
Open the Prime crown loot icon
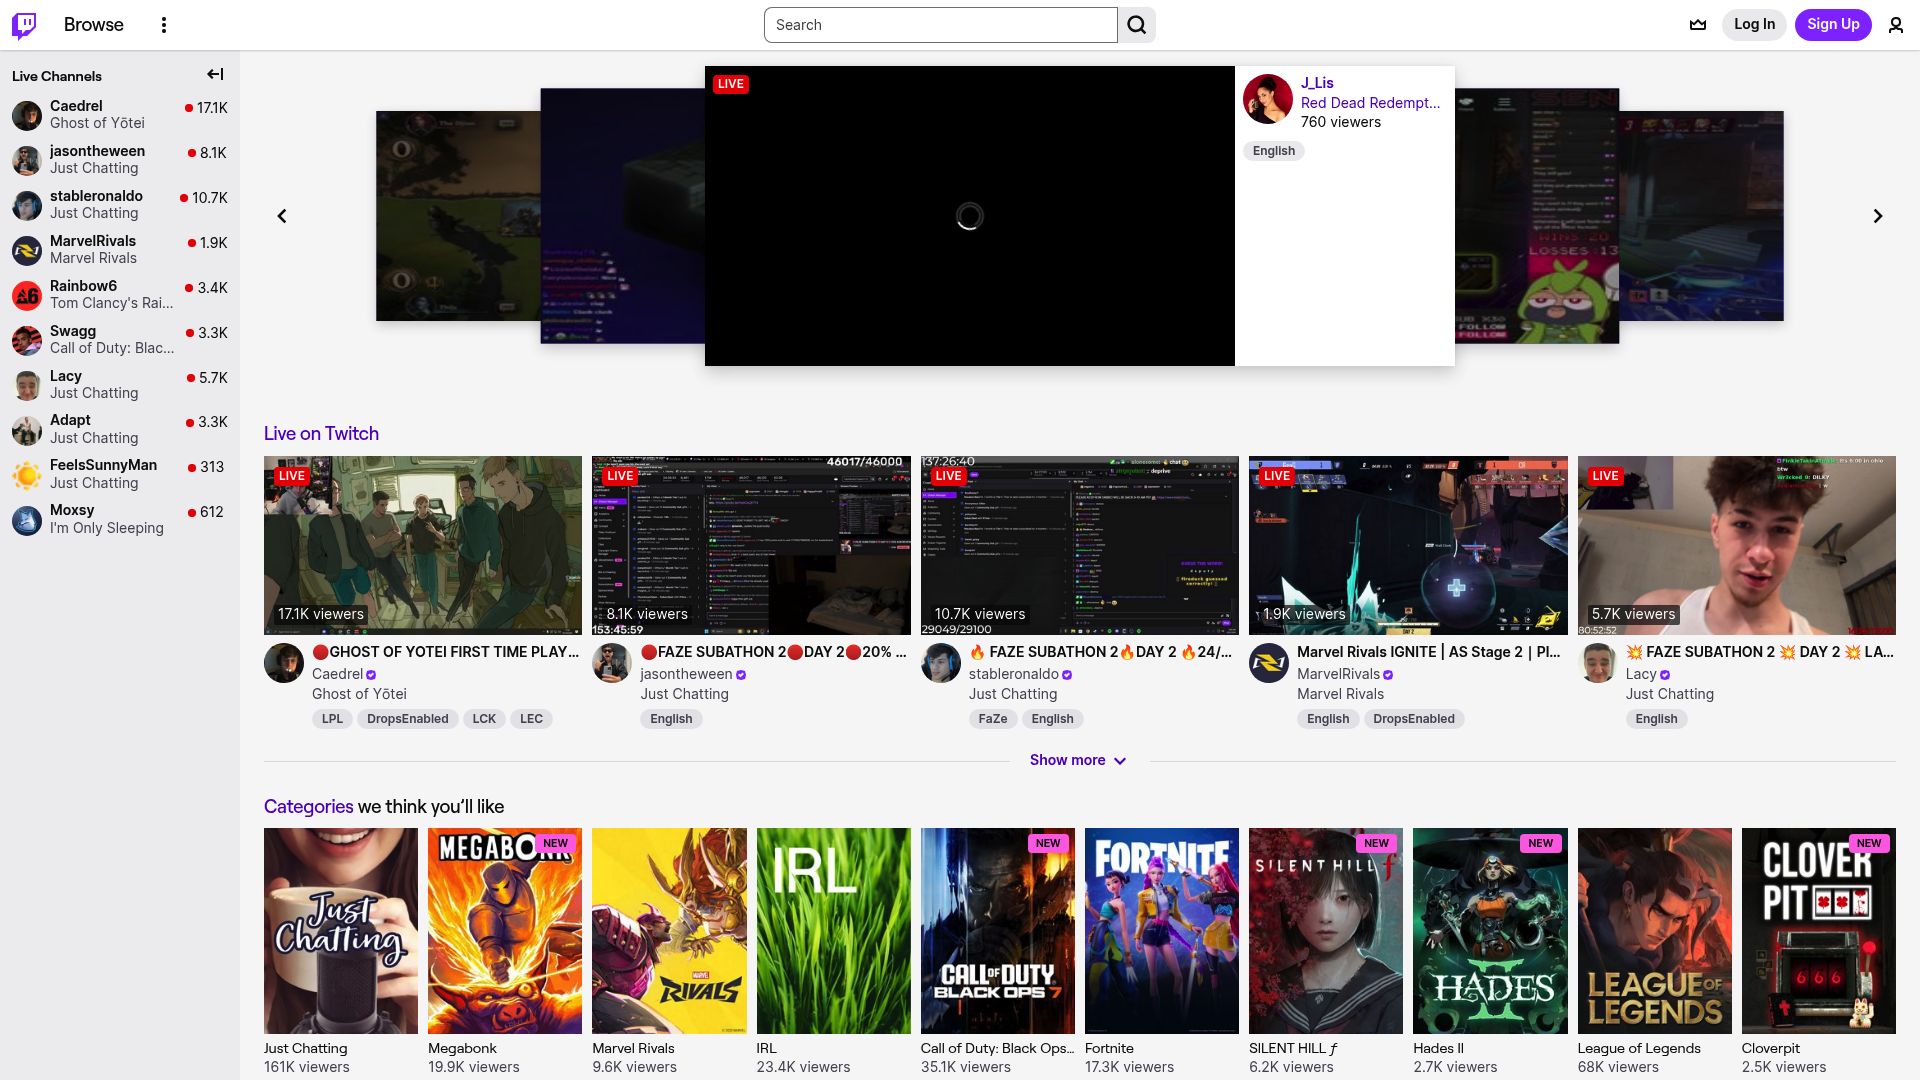[1698, 25]
